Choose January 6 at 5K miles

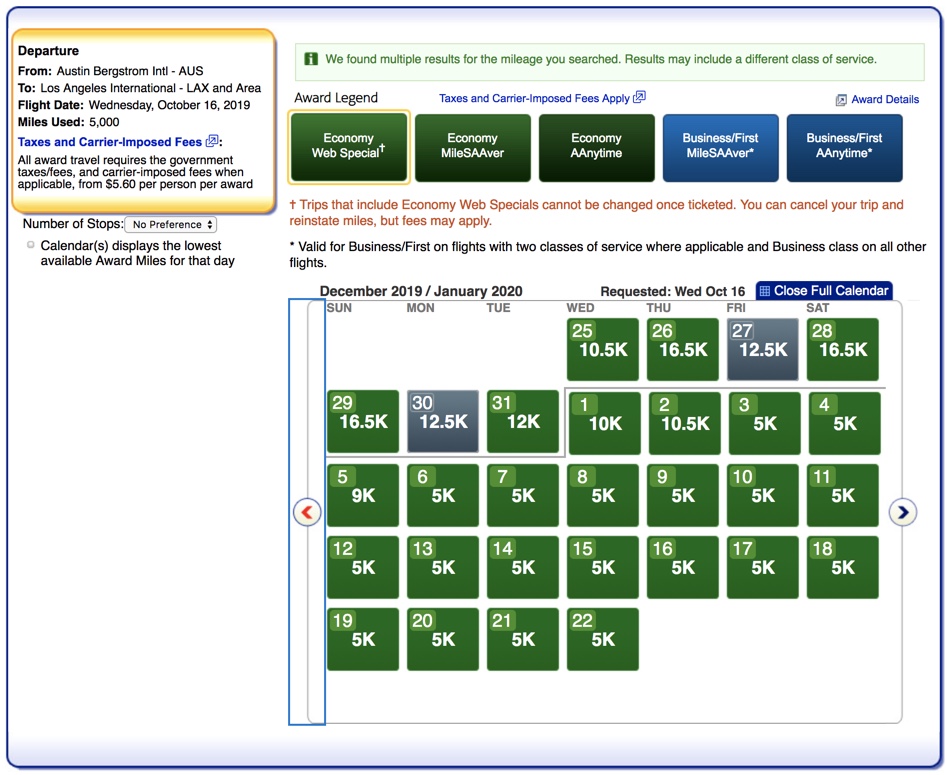443,495
